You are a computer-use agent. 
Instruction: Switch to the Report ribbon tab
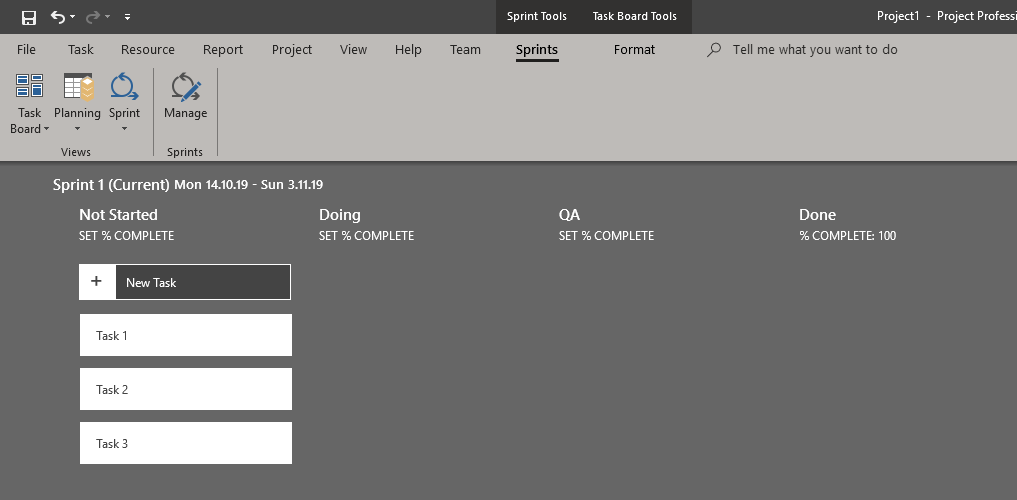tap(222, 50)
